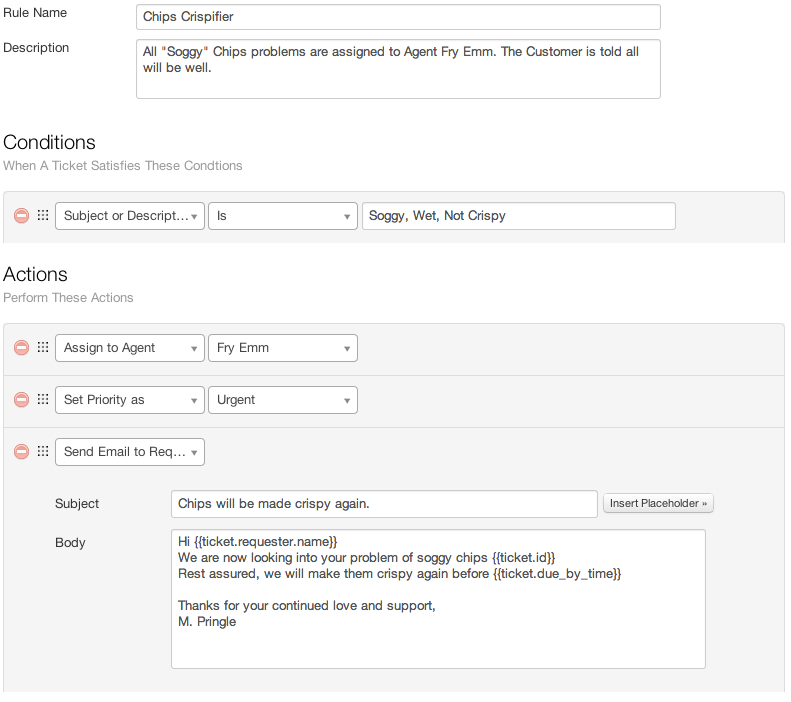Delete the Send Email to Requester action
Screen dimensions: 791x702
tap(21, 452)
